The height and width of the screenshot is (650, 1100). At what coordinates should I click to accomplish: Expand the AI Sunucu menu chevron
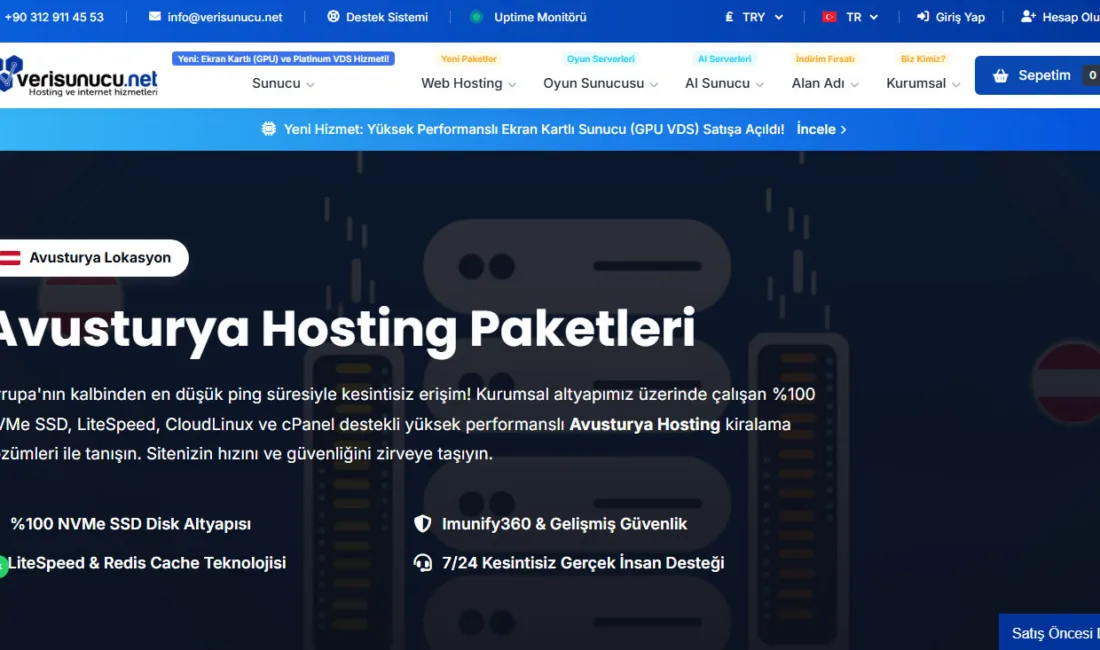coord(760,84)
